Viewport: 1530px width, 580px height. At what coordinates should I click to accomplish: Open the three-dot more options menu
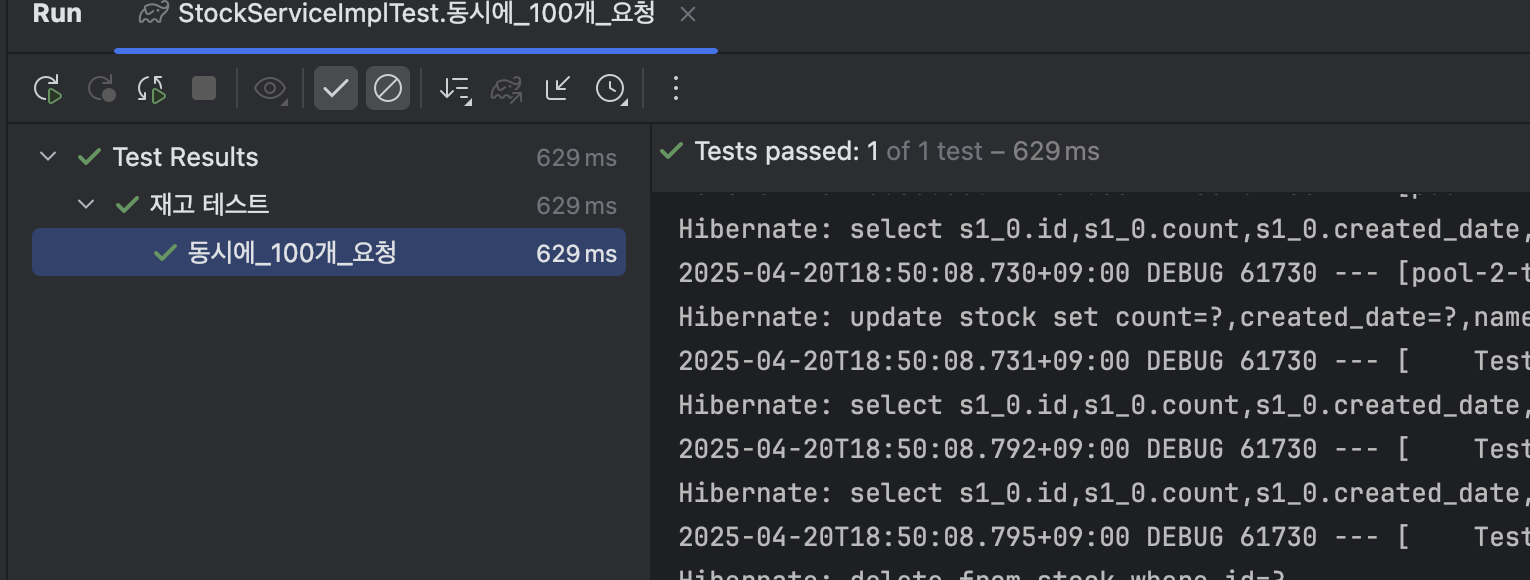[675, 89]
